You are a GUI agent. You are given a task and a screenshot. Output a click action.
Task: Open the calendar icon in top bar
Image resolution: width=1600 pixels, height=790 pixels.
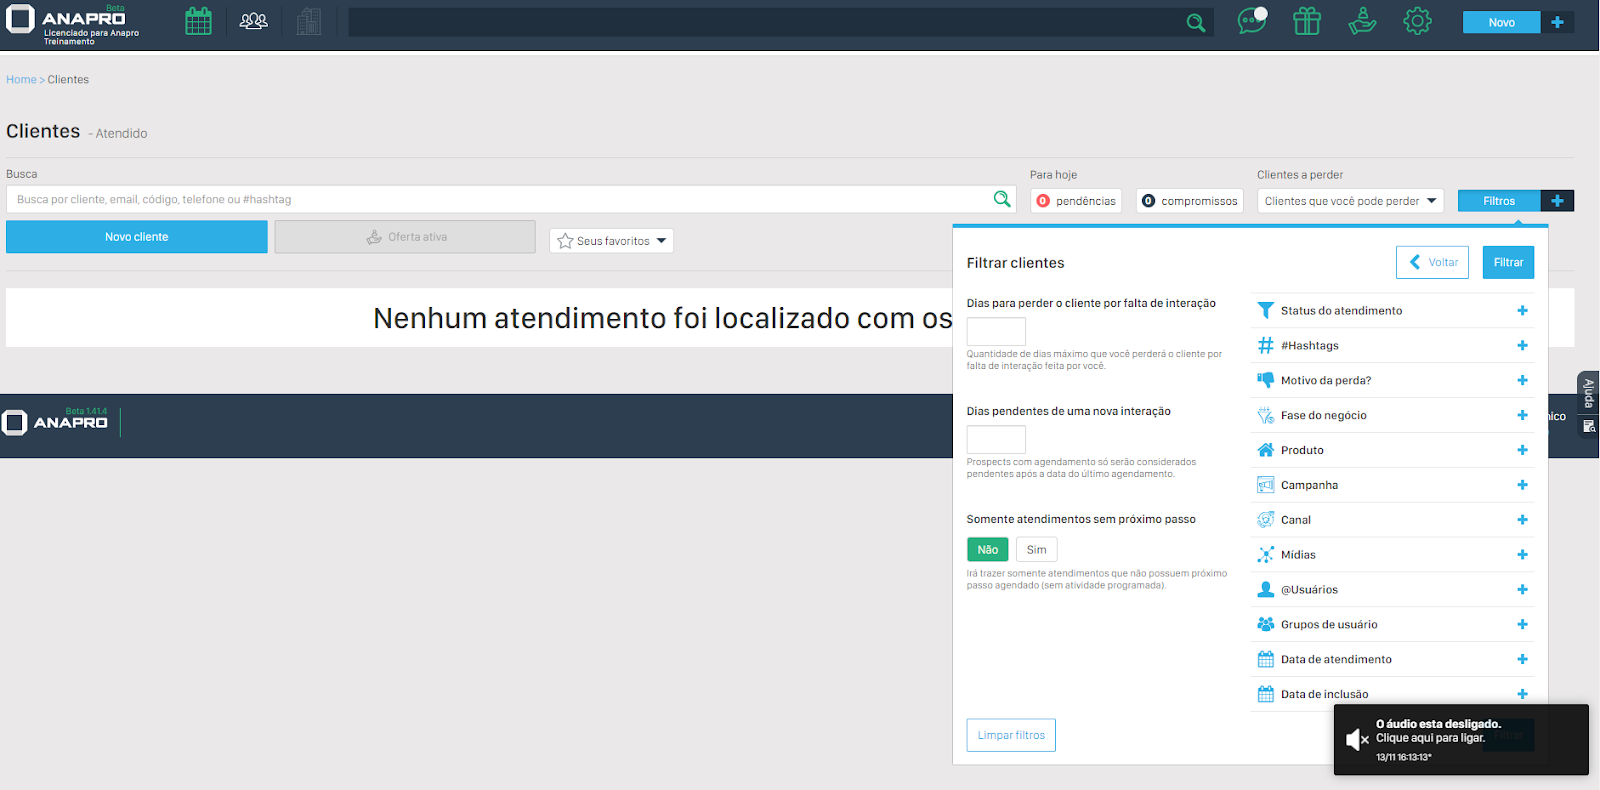coord(198,21)
